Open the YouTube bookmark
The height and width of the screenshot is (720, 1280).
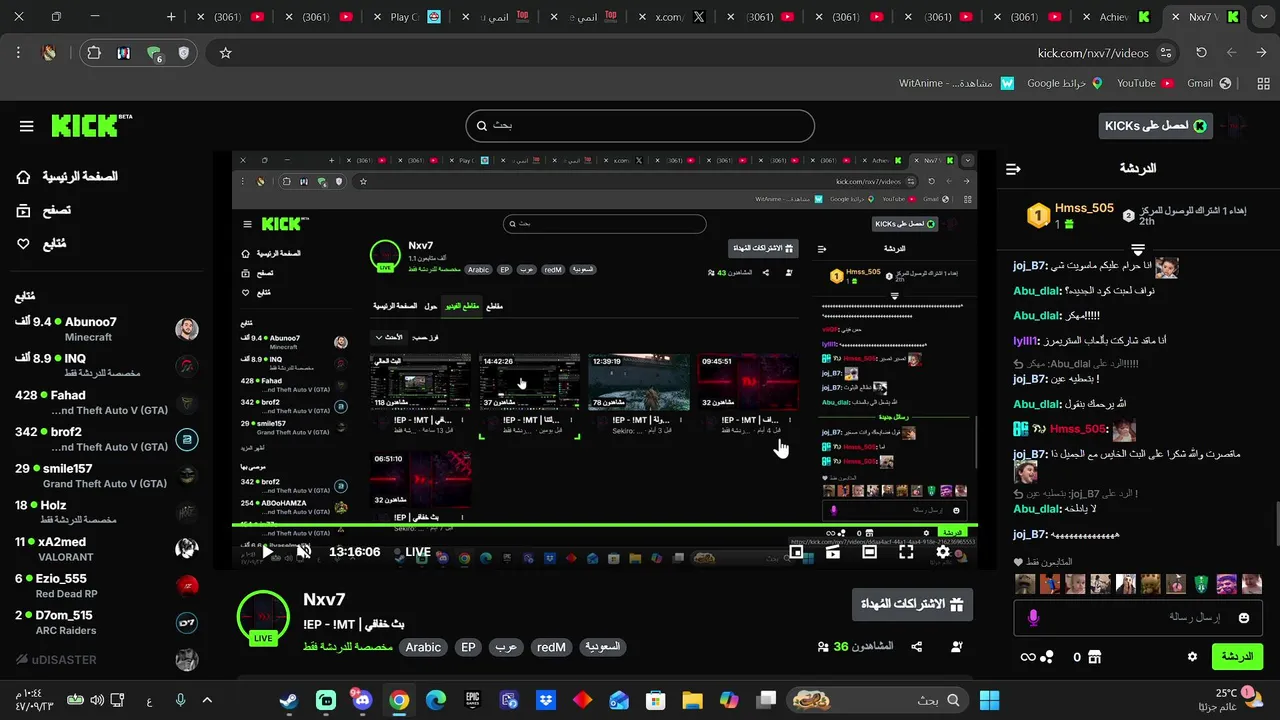[x=1144, y=83]
